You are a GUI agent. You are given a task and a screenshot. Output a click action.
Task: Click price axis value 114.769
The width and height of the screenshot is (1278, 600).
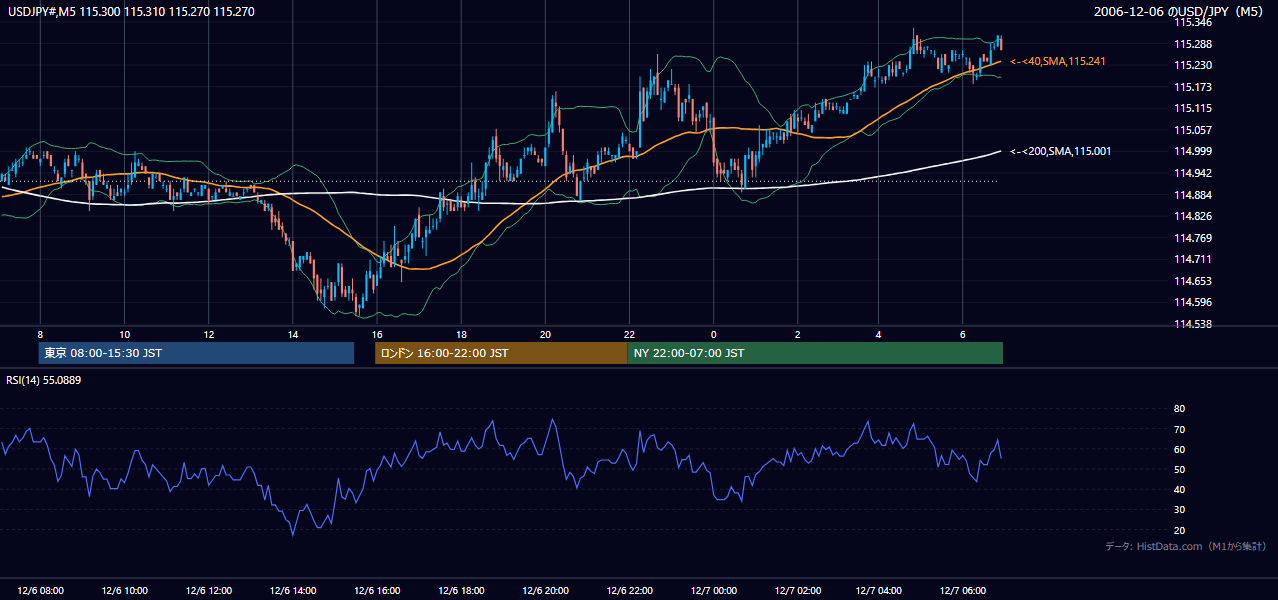[1192, 238]
